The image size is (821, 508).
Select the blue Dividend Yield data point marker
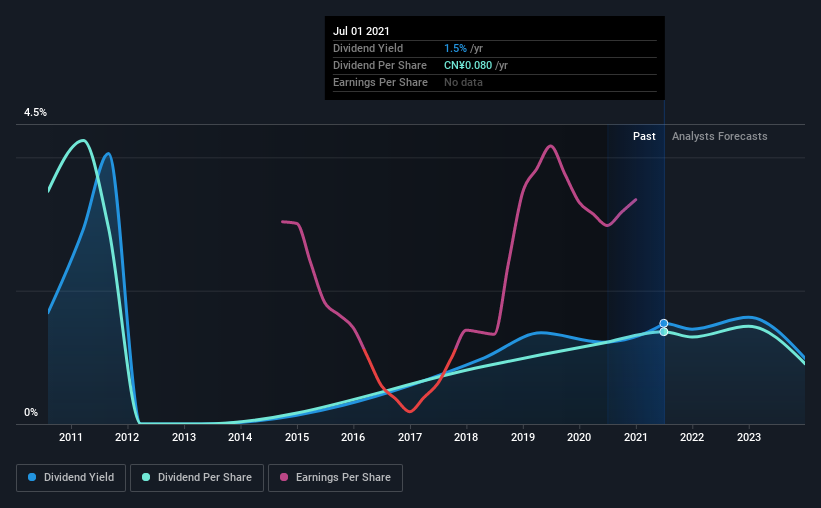click(x=663, y=323)
